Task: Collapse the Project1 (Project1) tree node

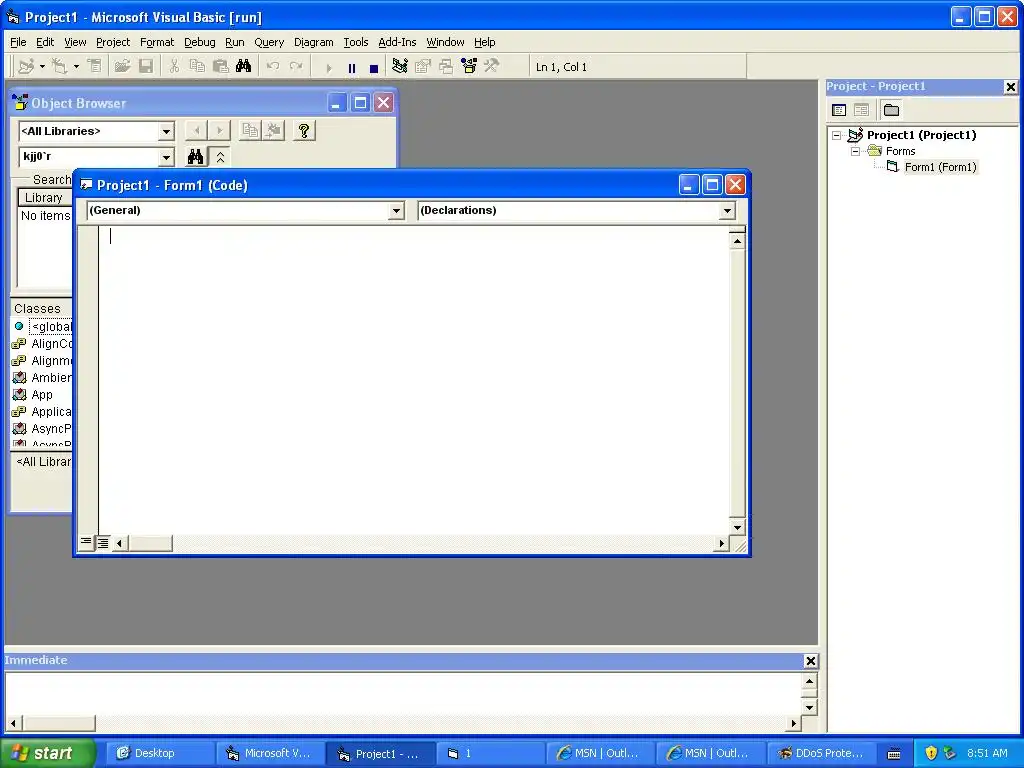Action: pyautogui.click(x=837, y=136)
